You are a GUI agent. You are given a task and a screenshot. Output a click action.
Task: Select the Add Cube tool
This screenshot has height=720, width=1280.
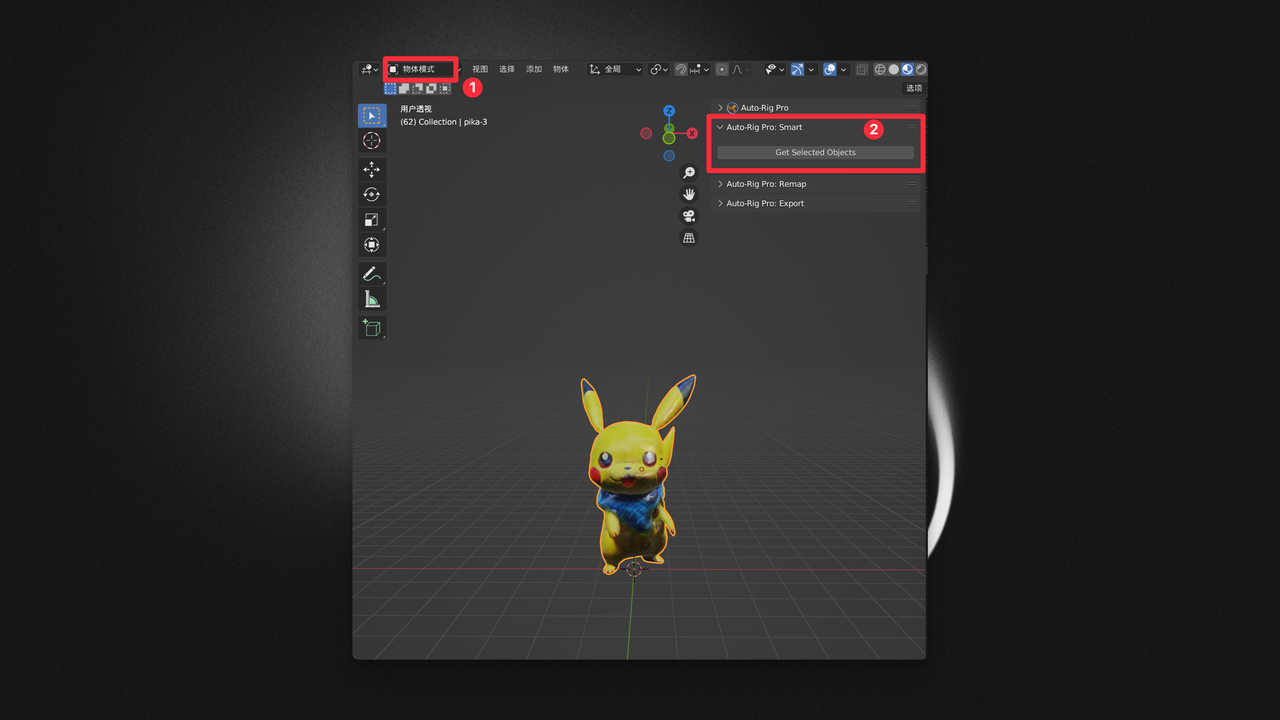pos(371,327)
